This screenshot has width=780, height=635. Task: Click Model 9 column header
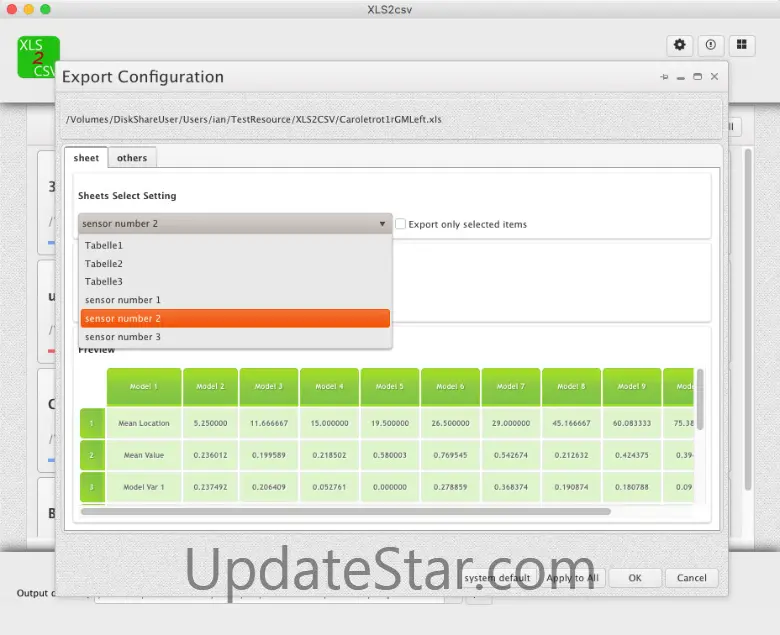tap(632, 386)
